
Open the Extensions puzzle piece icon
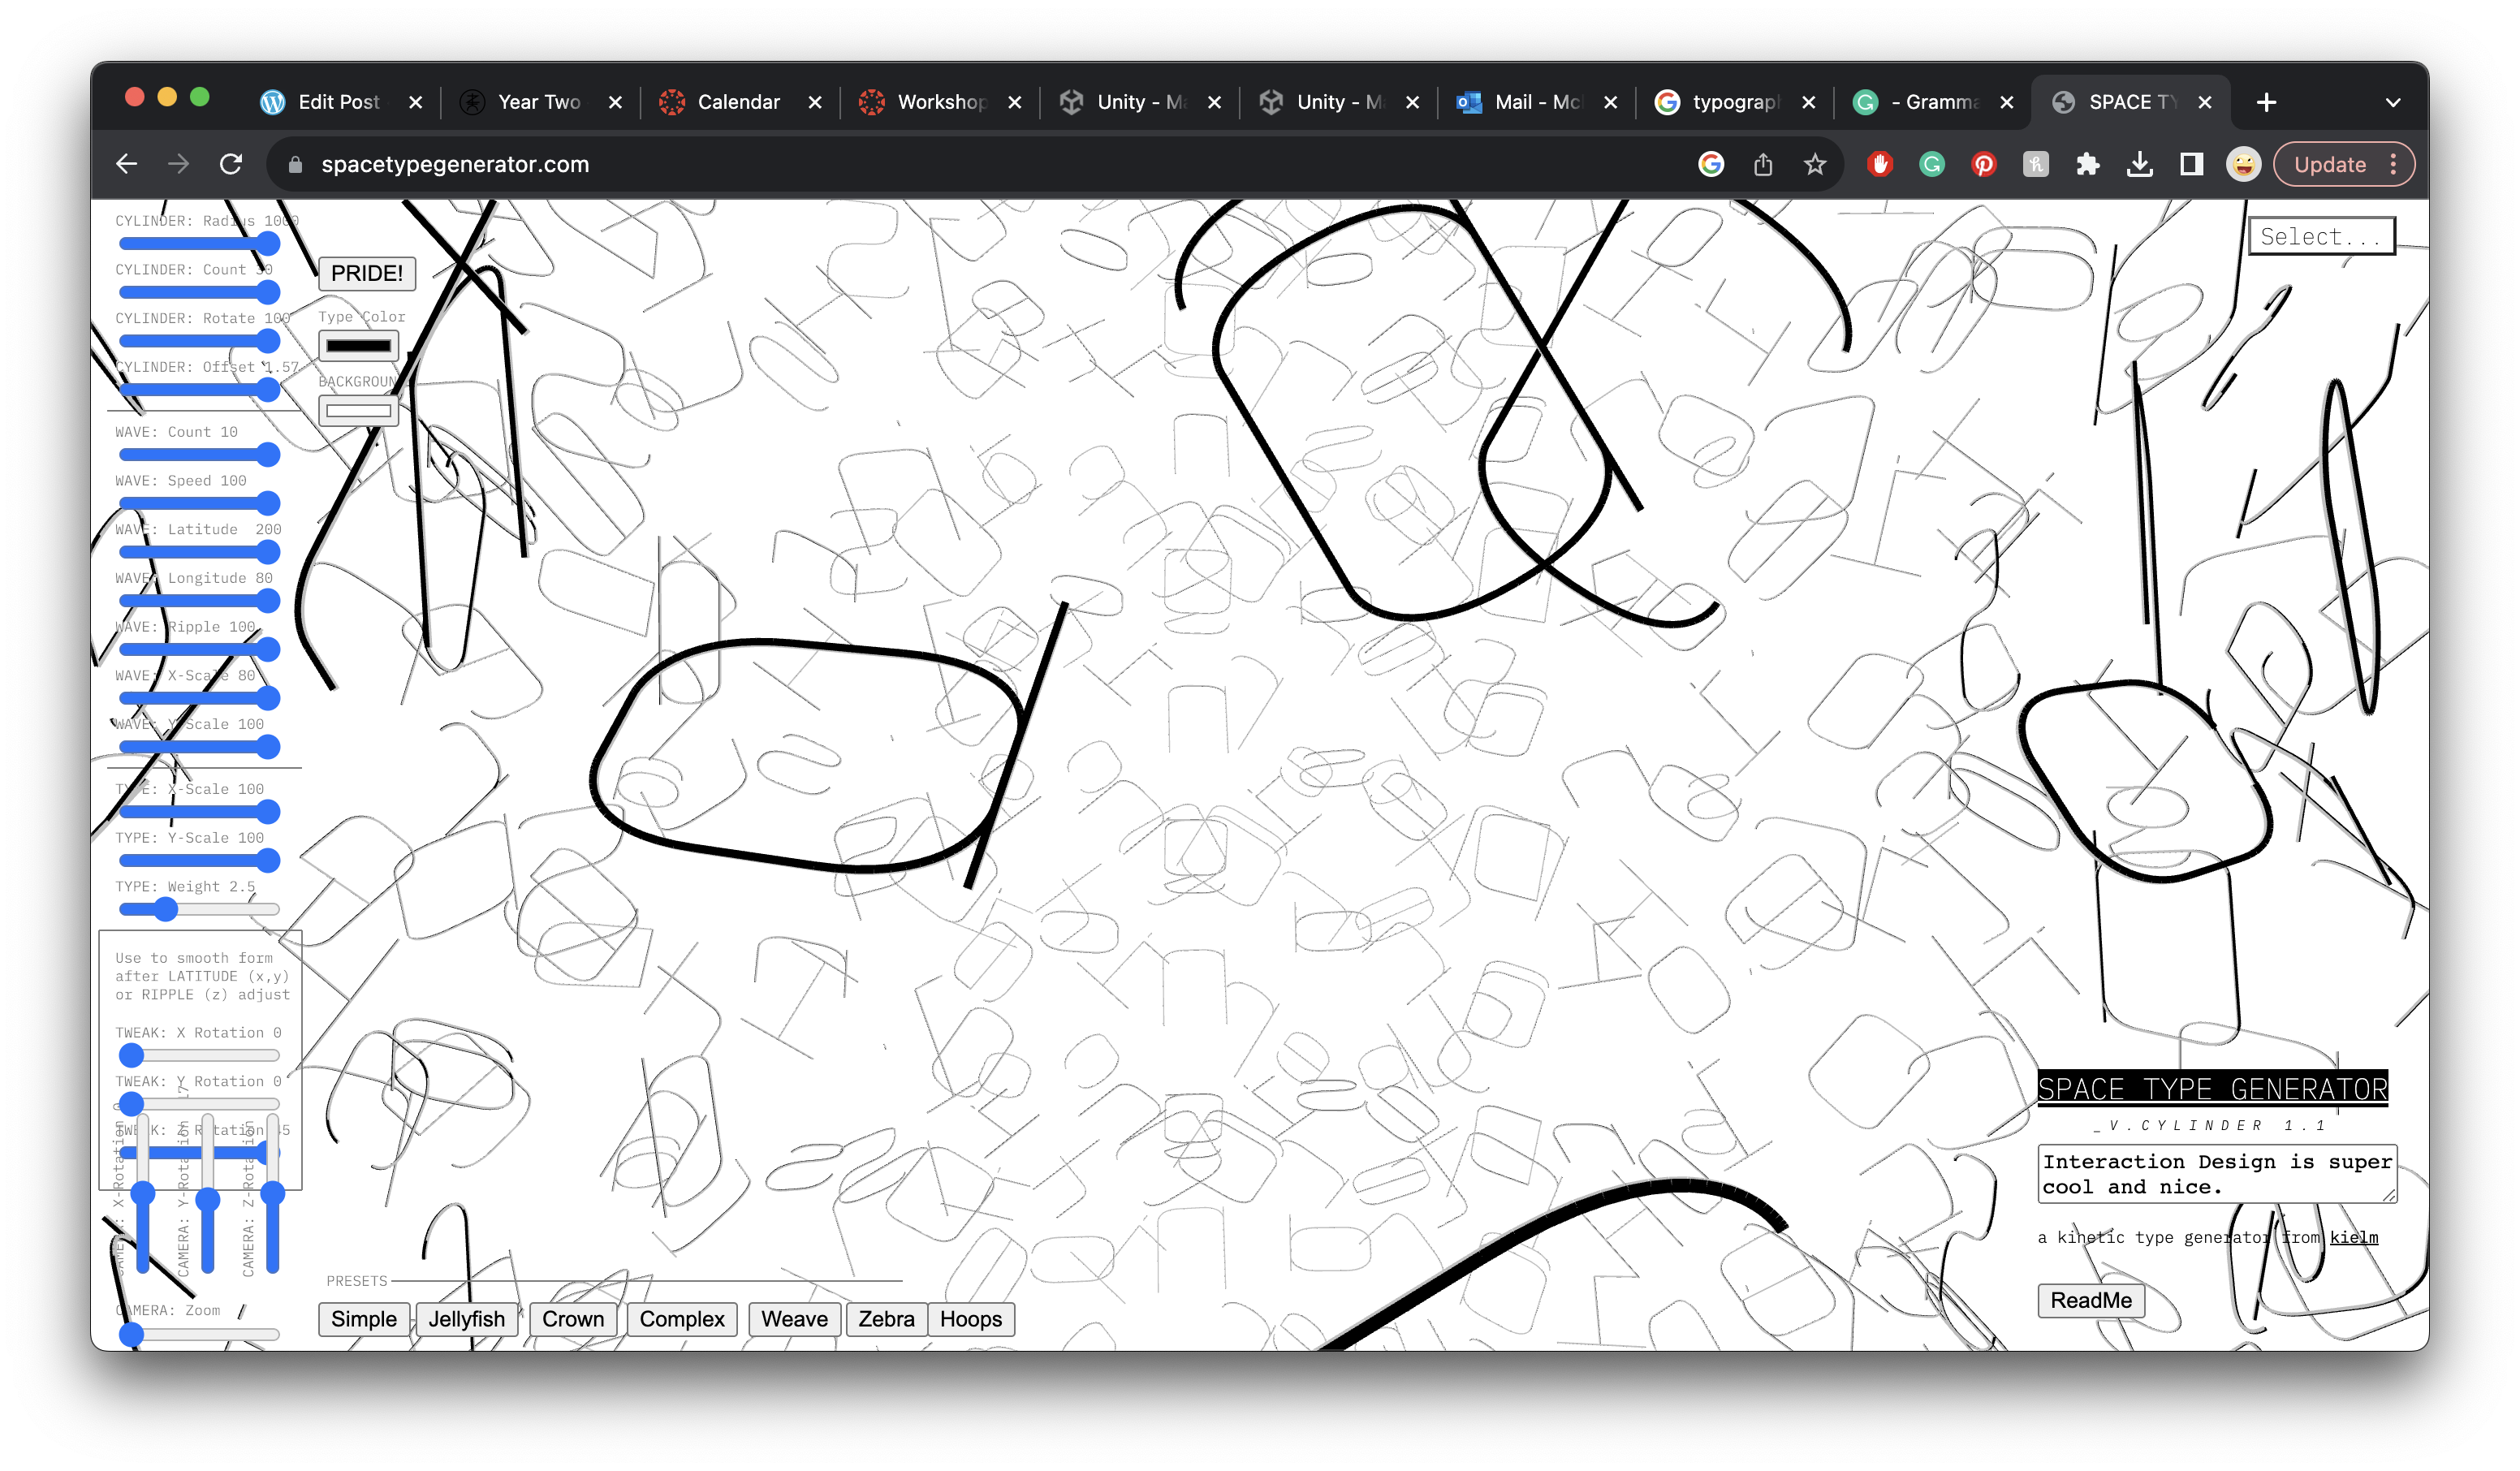(2087, 164)
